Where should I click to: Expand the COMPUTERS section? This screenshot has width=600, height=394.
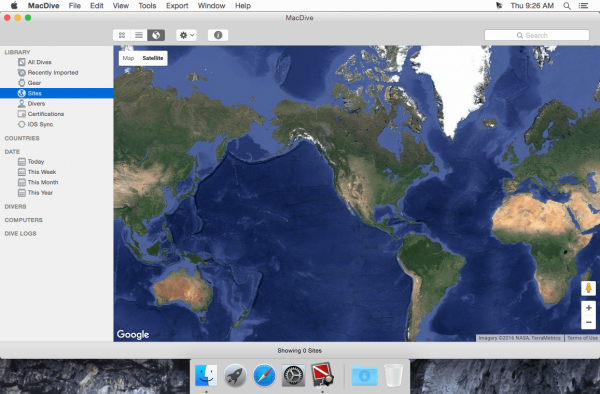[23, 220]
